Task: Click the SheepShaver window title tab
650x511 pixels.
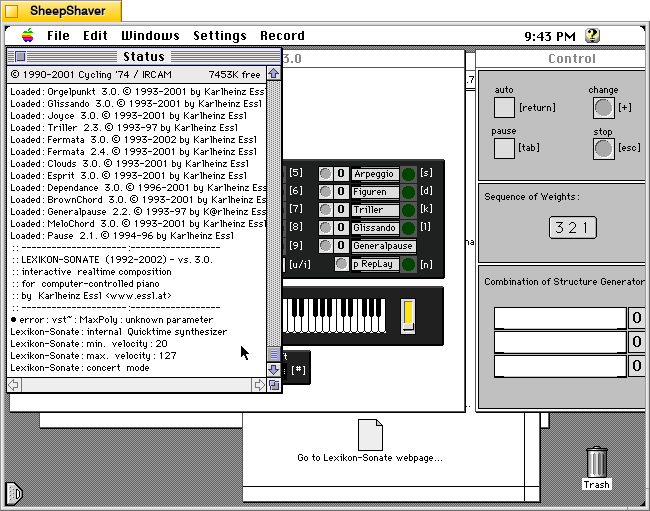Action: pyautogui.click(x=62, y=11)
